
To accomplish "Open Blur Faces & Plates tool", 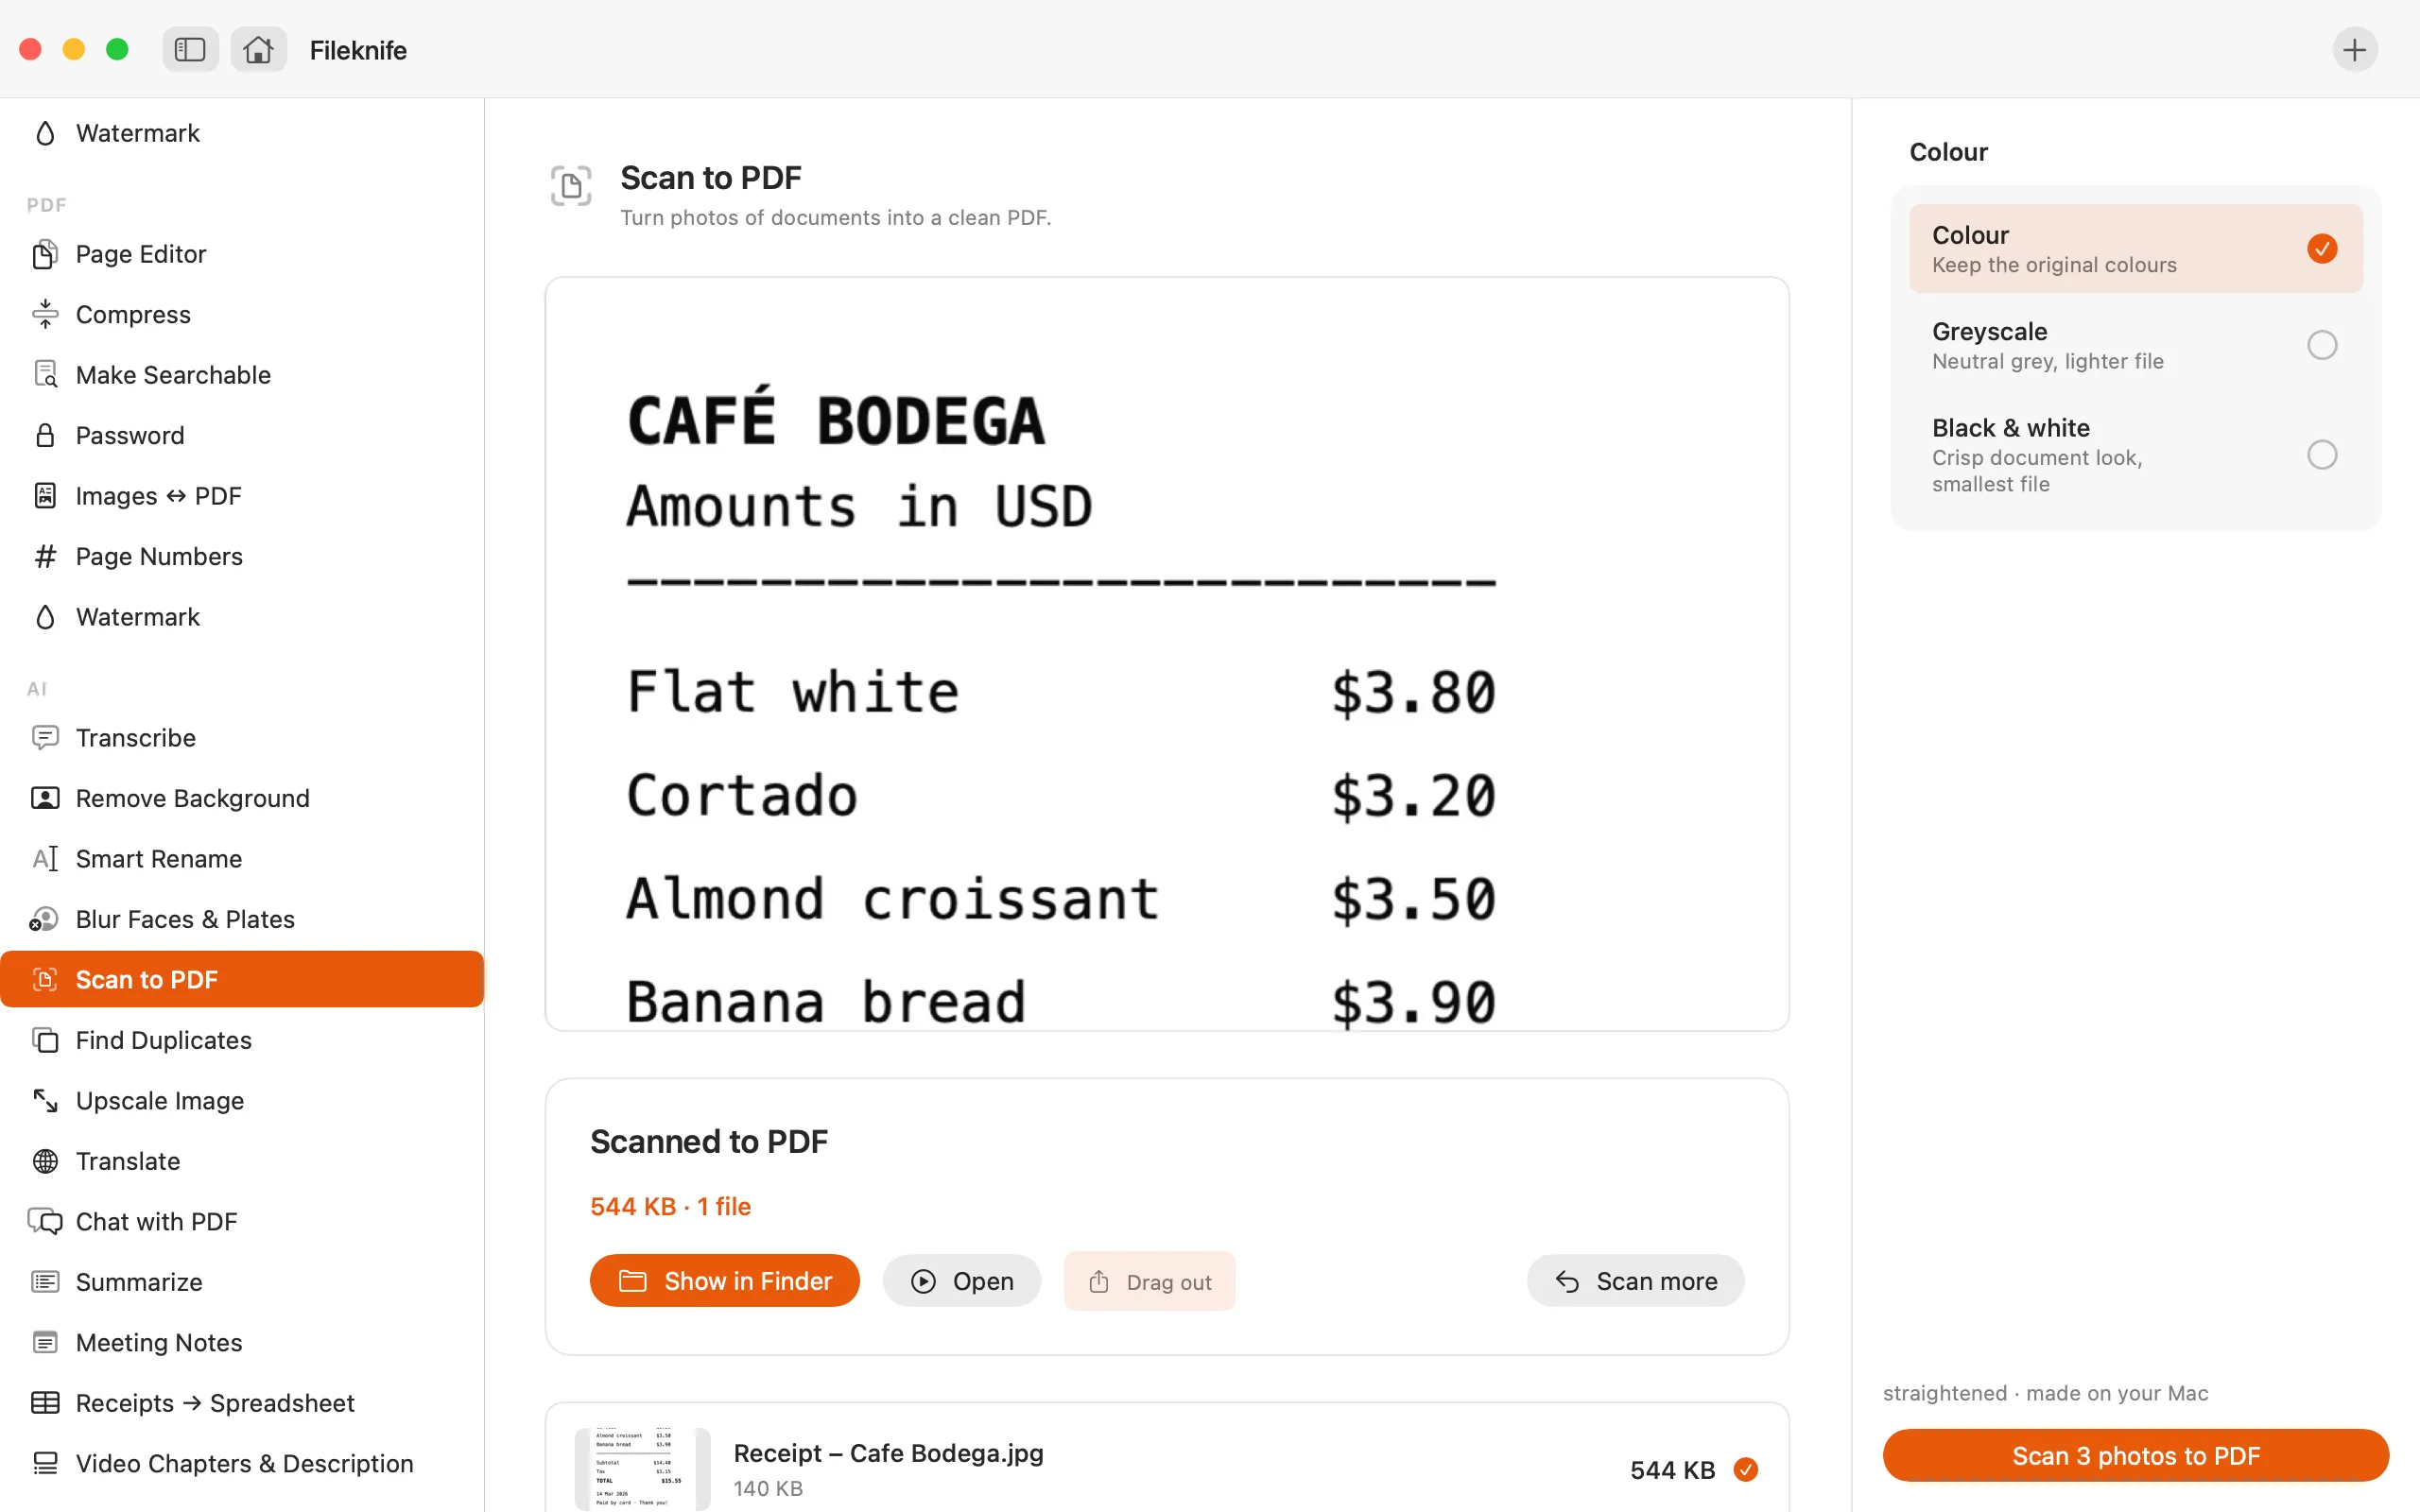I will tap(242, 919).
